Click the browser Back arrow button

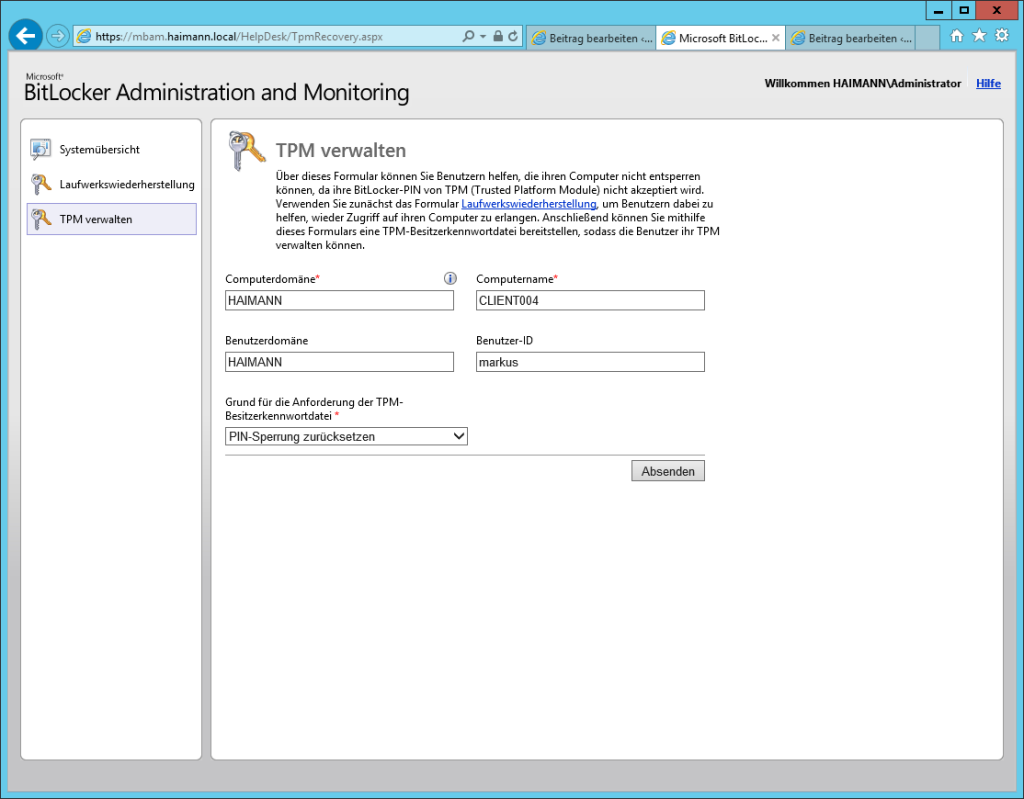click(x=25, y=35)
